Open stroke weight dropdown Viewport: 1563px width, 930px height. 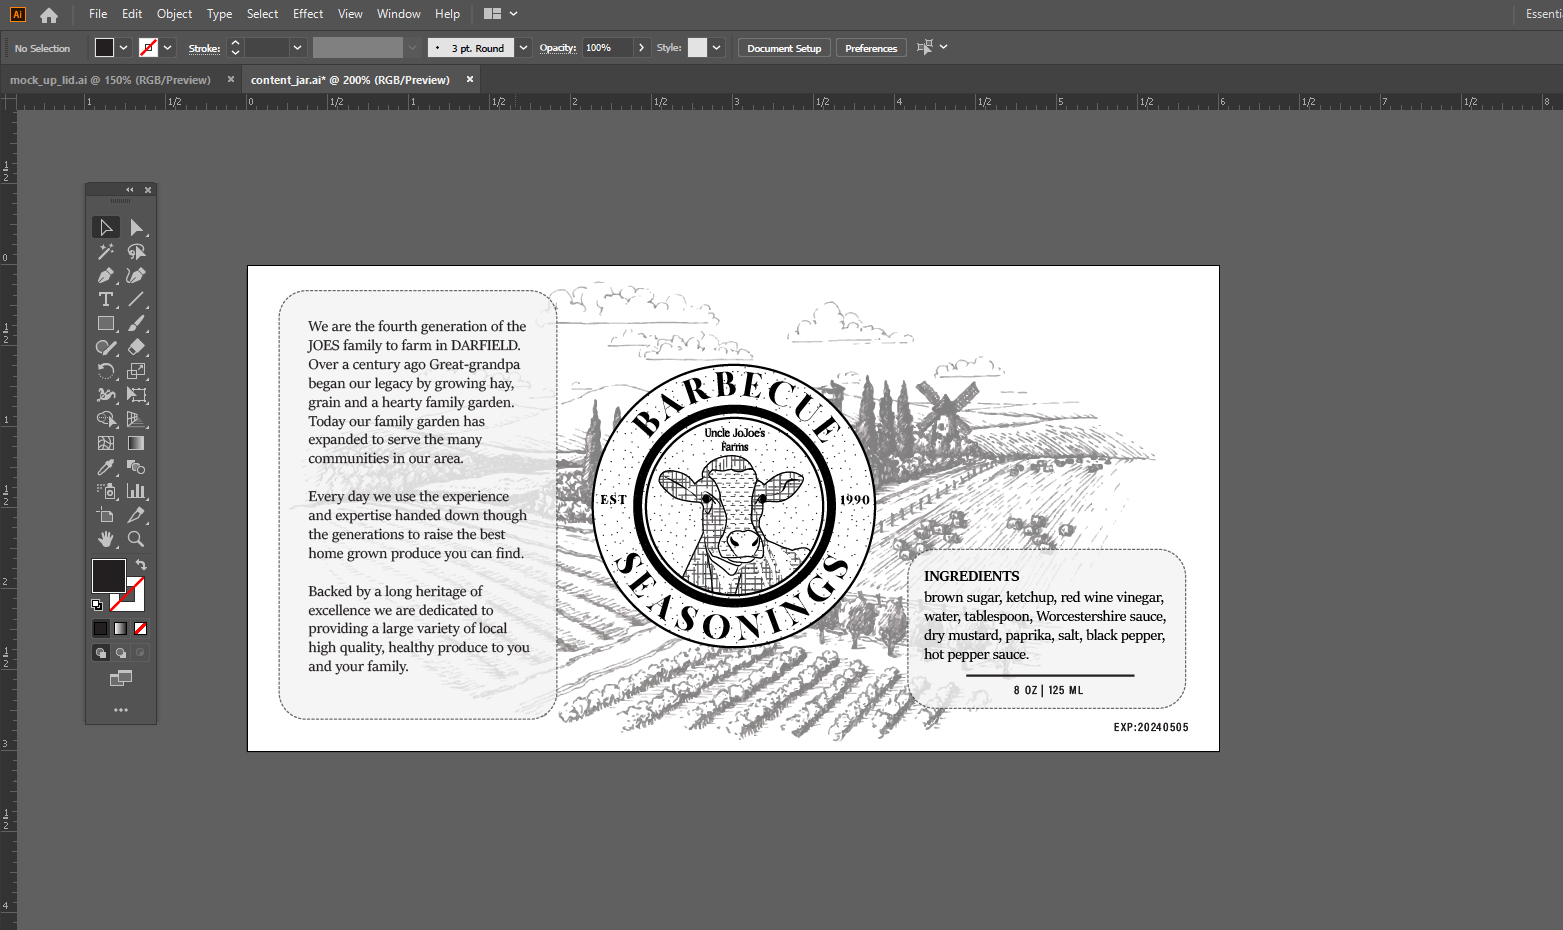[x=297, y=48]
